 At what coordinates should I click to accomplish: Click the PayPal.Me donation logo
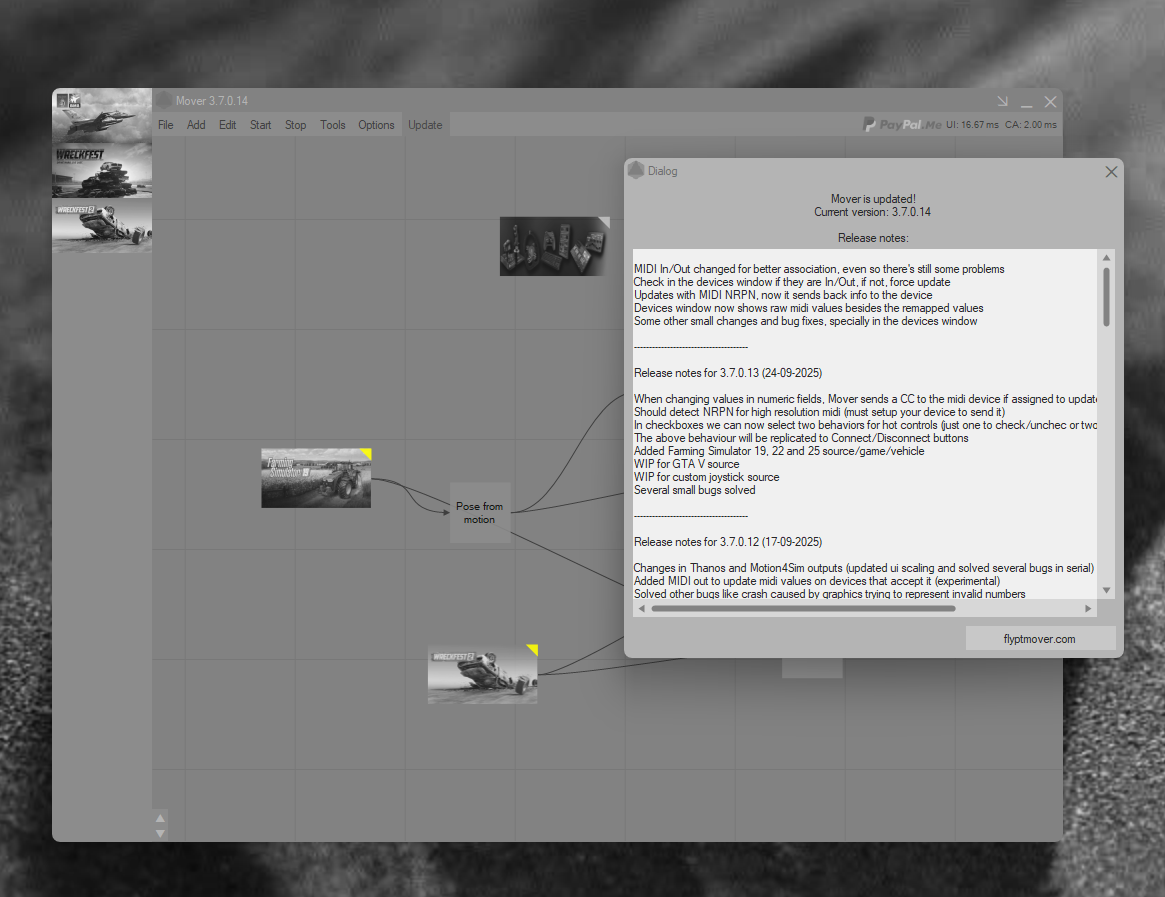(x=902, y=125)
